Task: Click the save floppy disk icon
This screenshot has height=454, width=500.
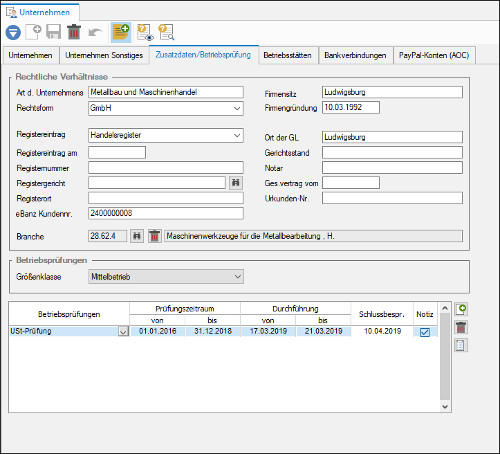Action: 53,32
